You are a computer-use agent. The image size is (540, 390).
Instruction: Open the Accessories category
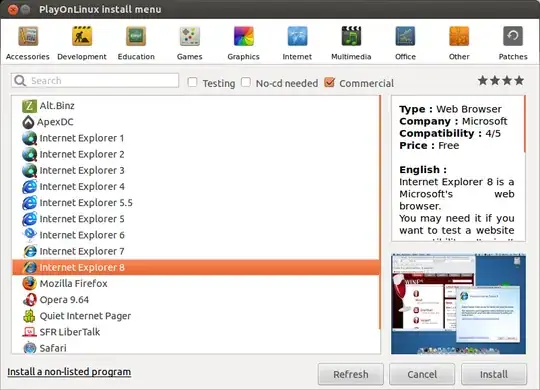pos(28,43)
